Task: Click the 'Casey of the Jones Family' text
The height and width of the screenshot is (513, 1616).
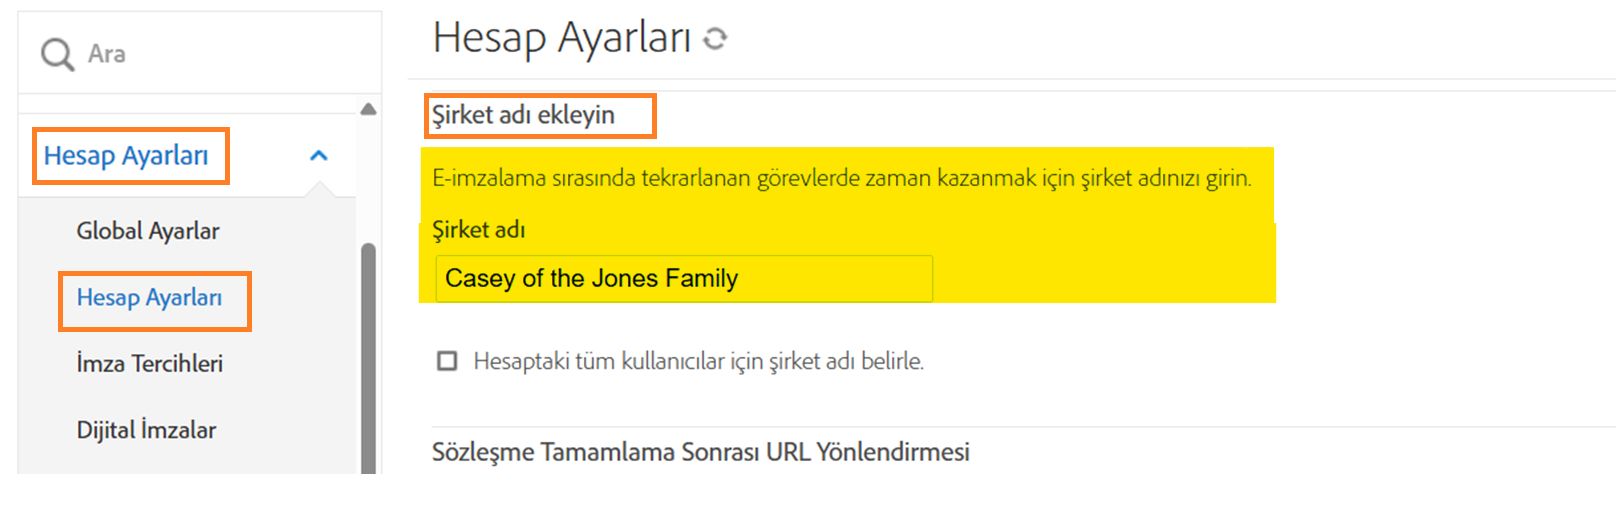Action: [x=591, y=278]
